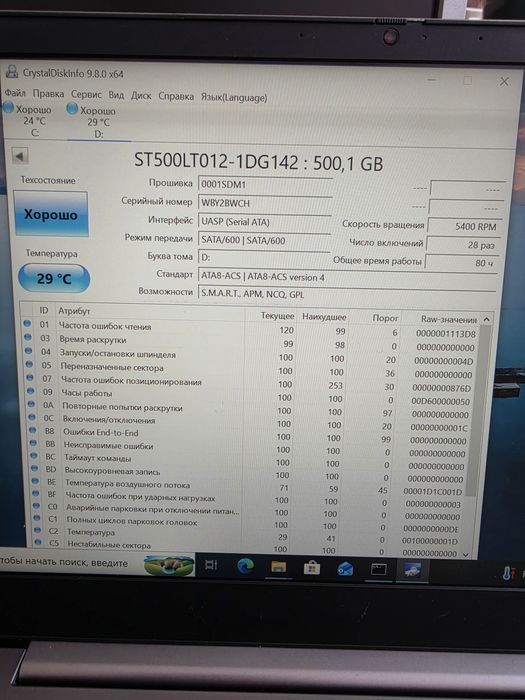Image resolution: width=525 pixels, height=700 pixels.
Task: Click status dot for Переназначенные сектора
Action: (29, 364)
